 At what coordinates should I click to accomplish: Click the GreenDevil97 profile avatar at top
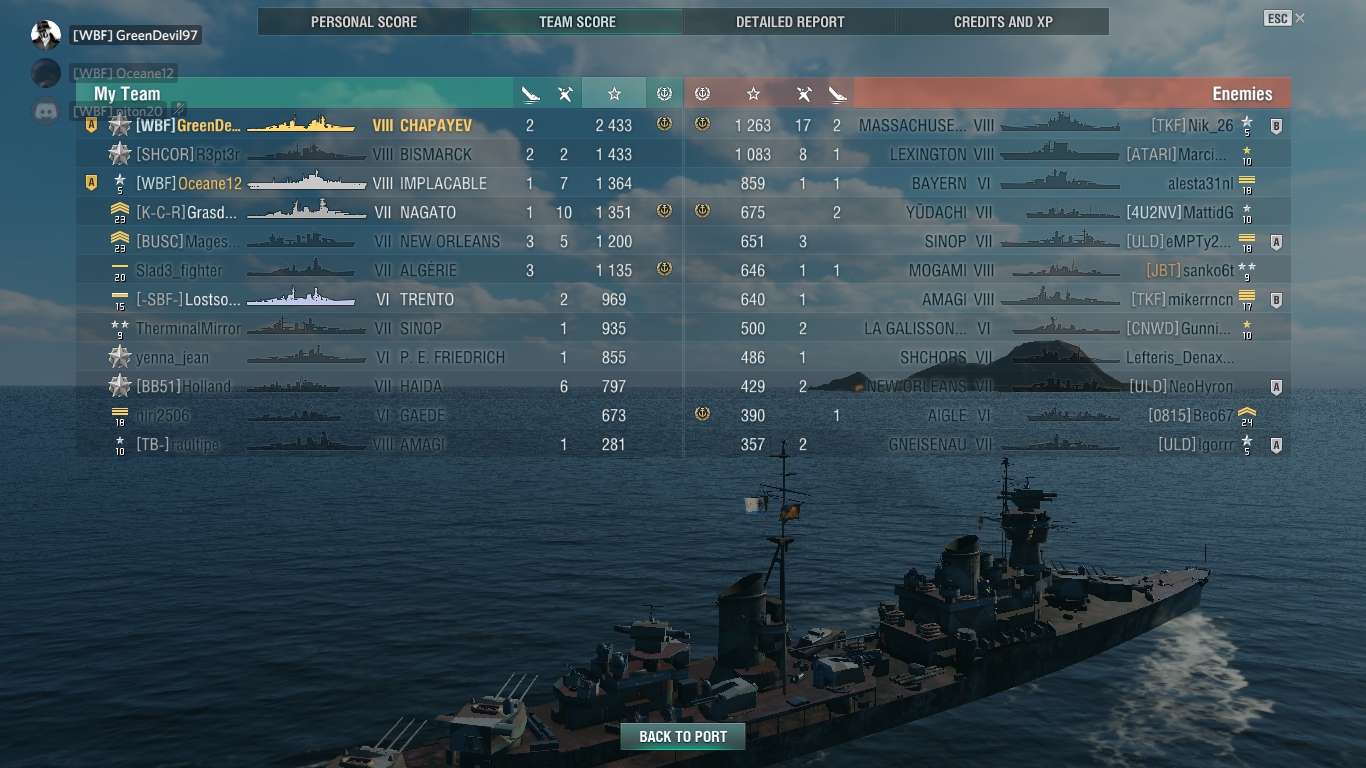pos(46,35)
